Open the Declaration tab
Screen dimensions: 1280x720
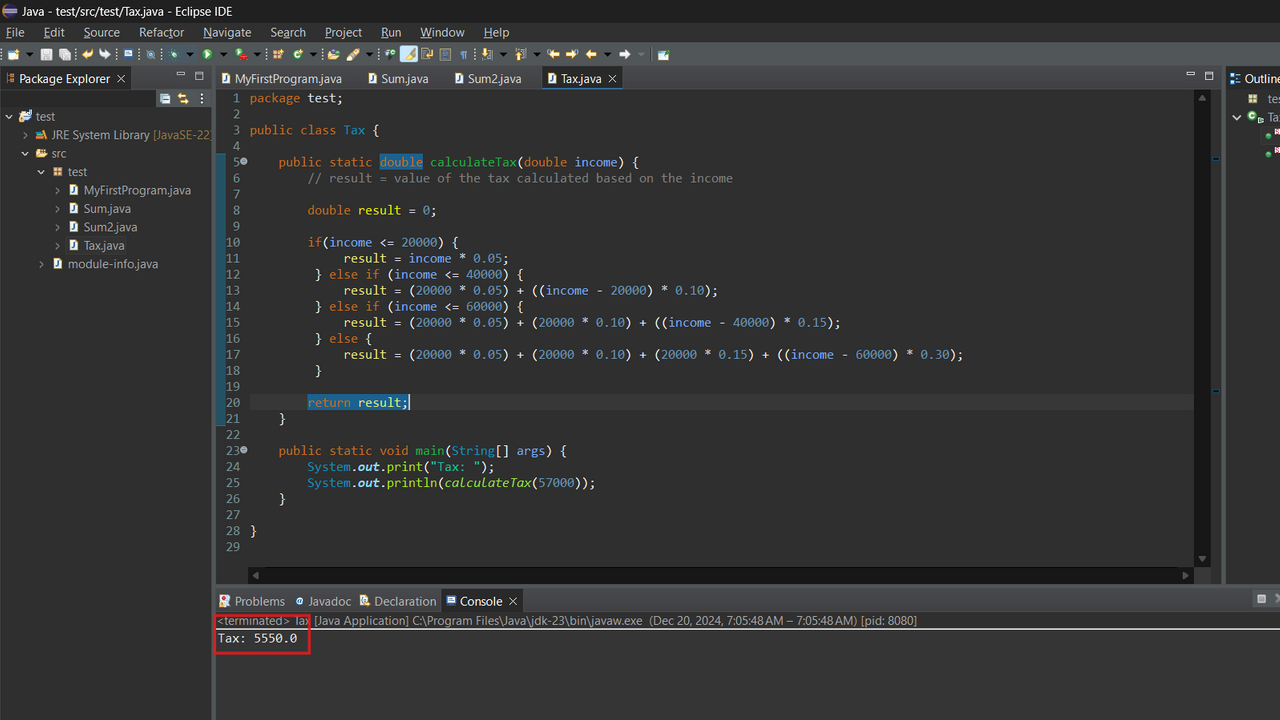pyautogui.click(x=398, y=601)
